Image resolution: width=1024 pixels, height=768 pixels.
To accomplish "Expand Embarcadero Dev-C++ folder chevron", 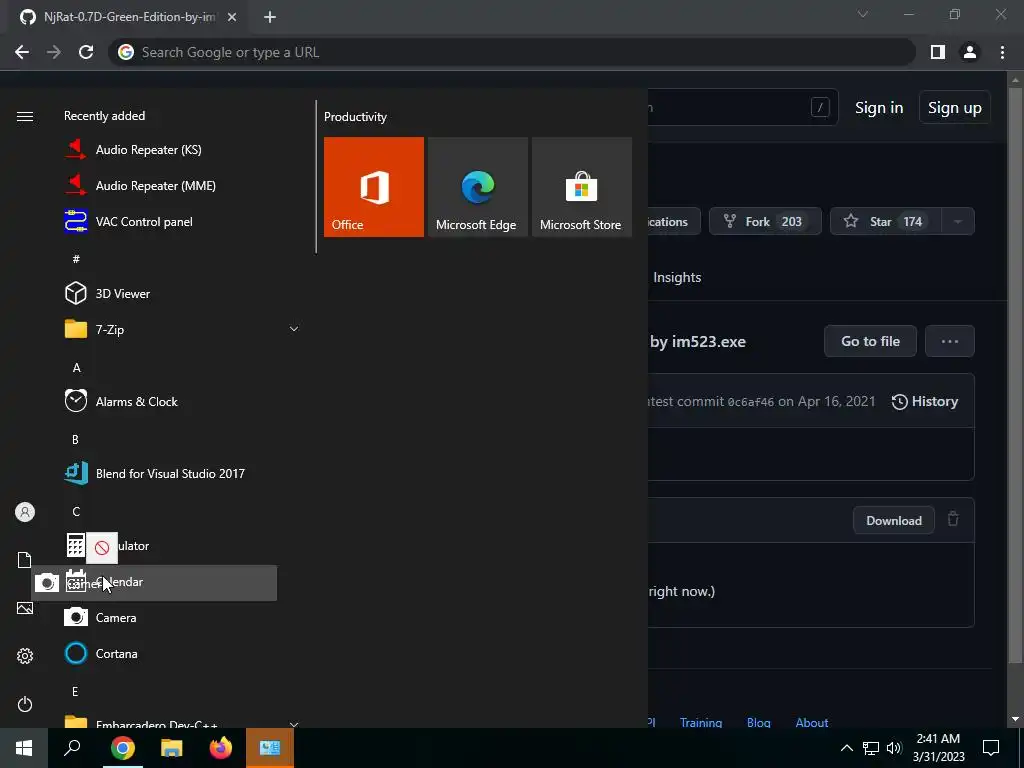I will coord(294,724).
